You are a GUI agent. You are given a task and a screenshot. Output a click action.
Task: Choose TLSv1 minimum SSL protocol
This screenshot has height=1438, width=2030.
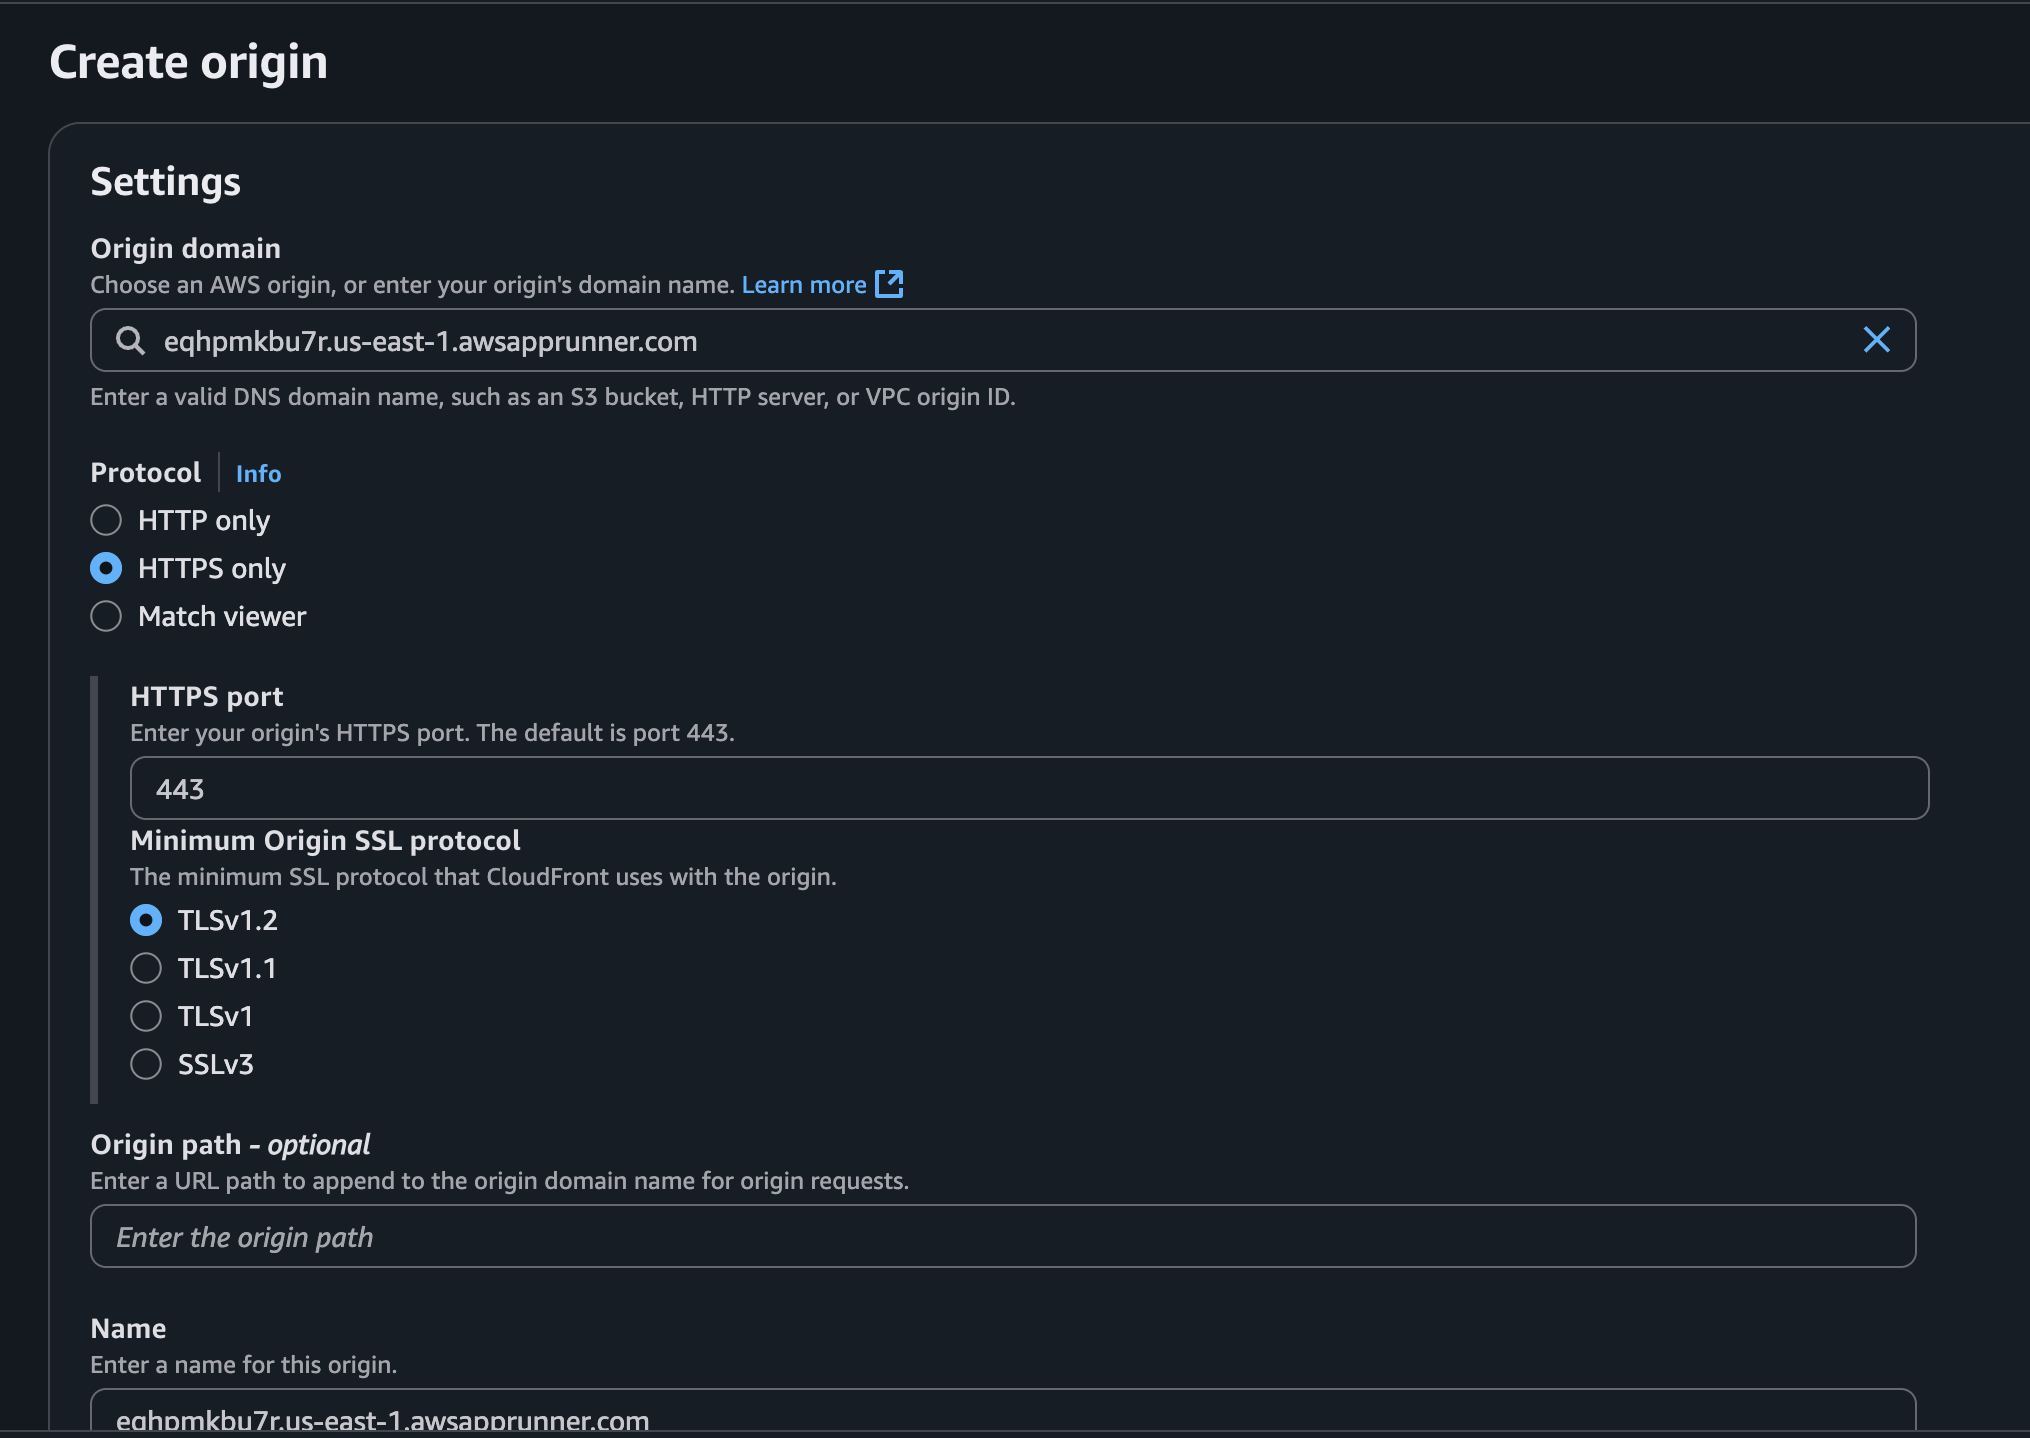(146, 1016)
